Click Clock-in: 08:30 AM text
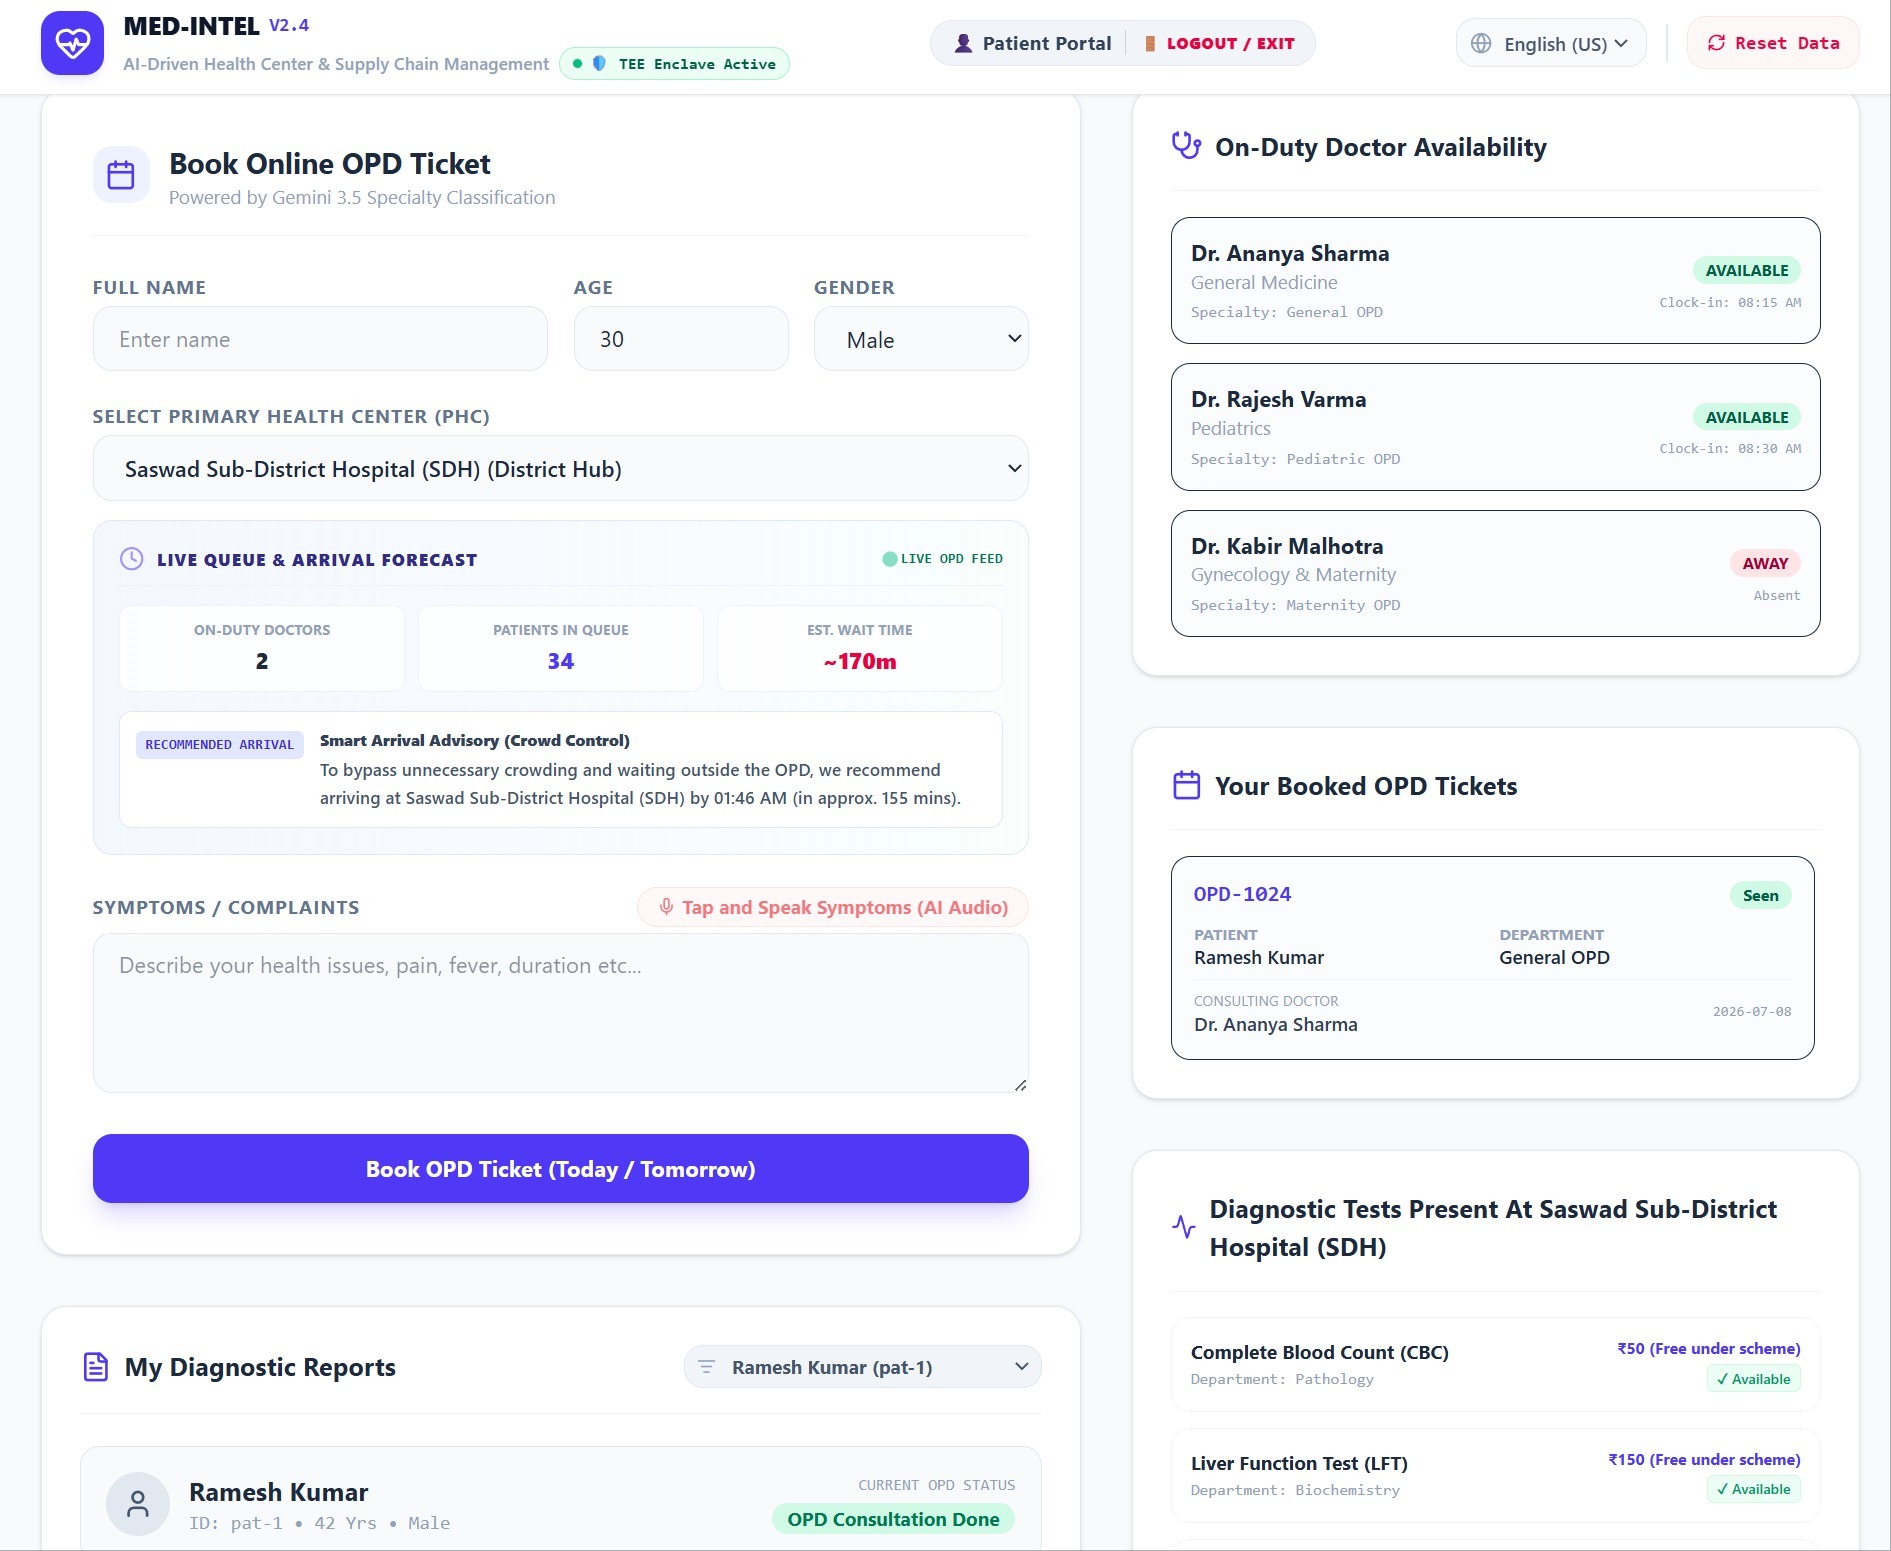Screen dimensions: 1891x1551 coord(1730,448)
